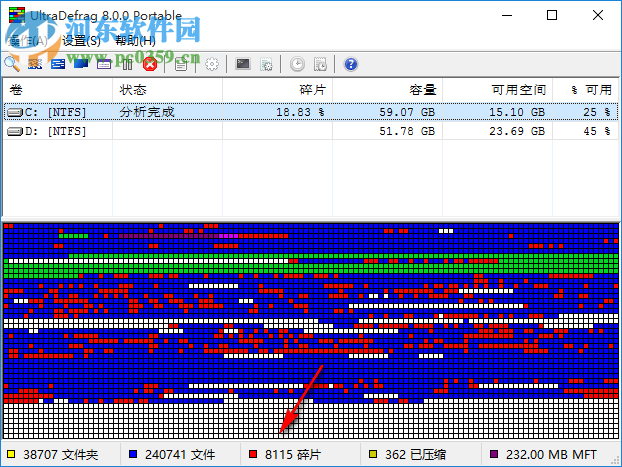Click the 38707 文件夹 status entry
The width and height of the screenshot is (622, 467).
[x=61, y=454]
